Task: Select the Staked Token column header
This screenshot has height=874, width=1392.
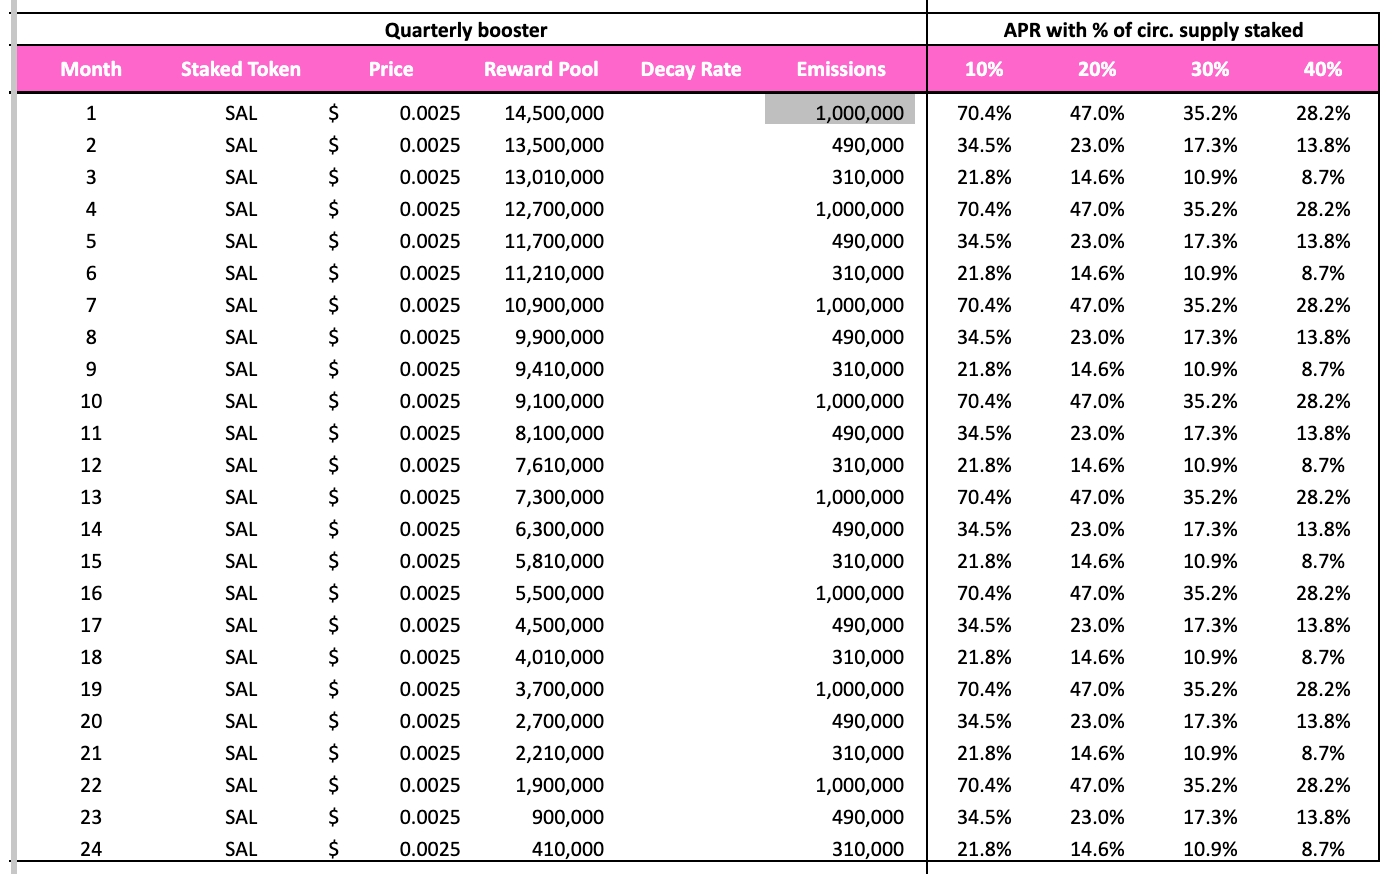Action: [240, 69]
